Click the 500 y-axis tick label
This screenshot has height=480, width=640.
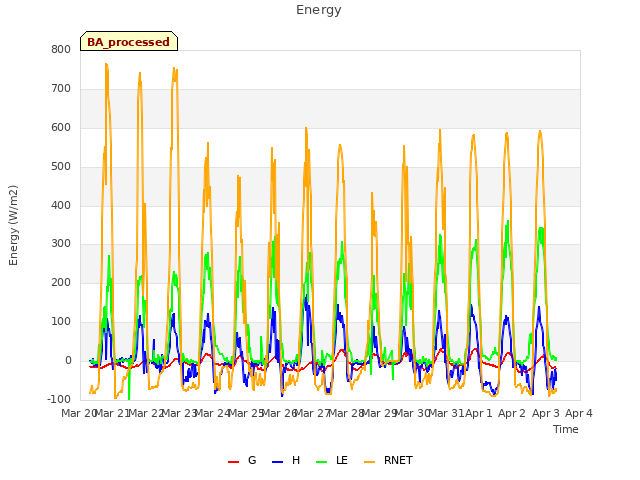61,167
